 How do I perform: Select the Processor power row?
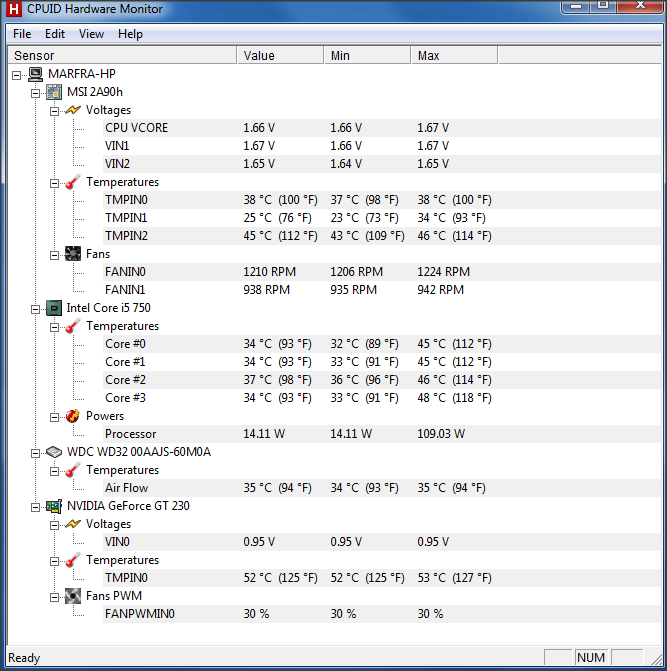tap(382, 434)
